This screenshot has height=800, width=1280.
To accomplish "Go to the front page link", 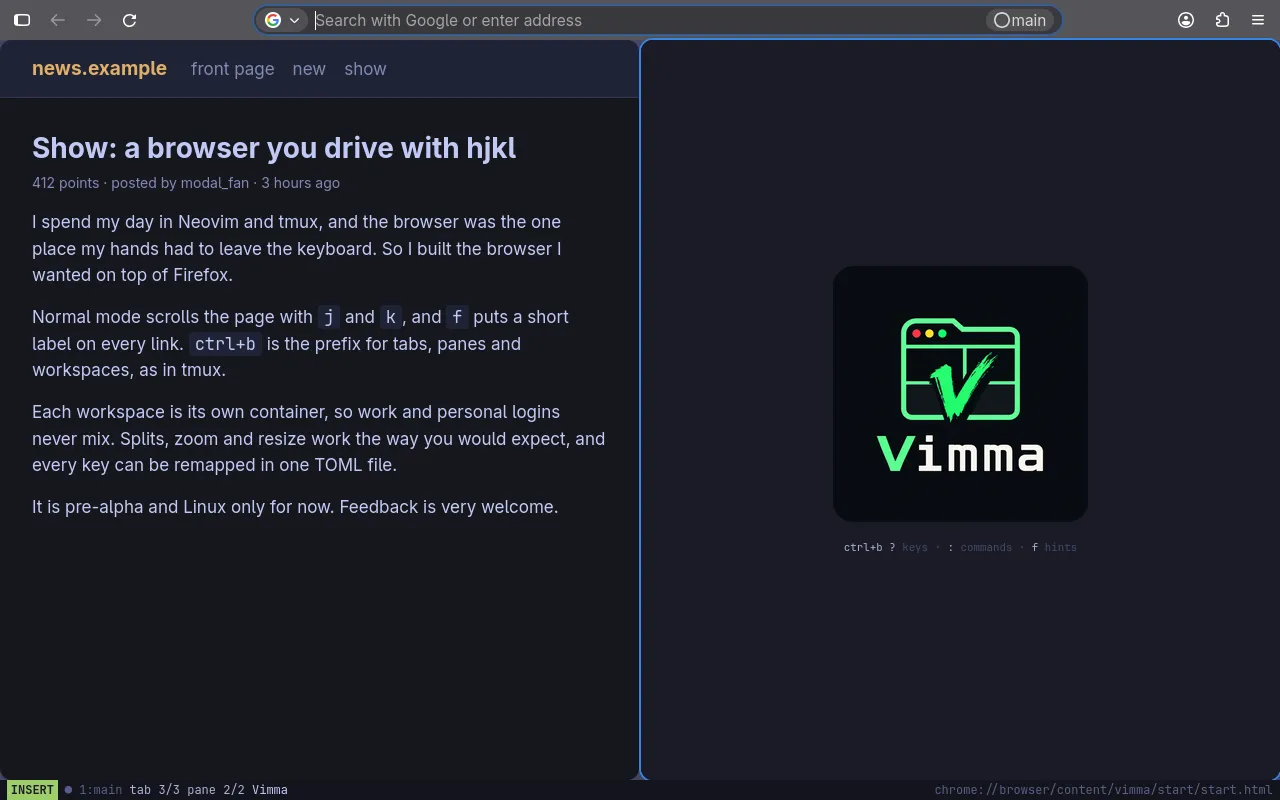I will [x=232, y=69].
